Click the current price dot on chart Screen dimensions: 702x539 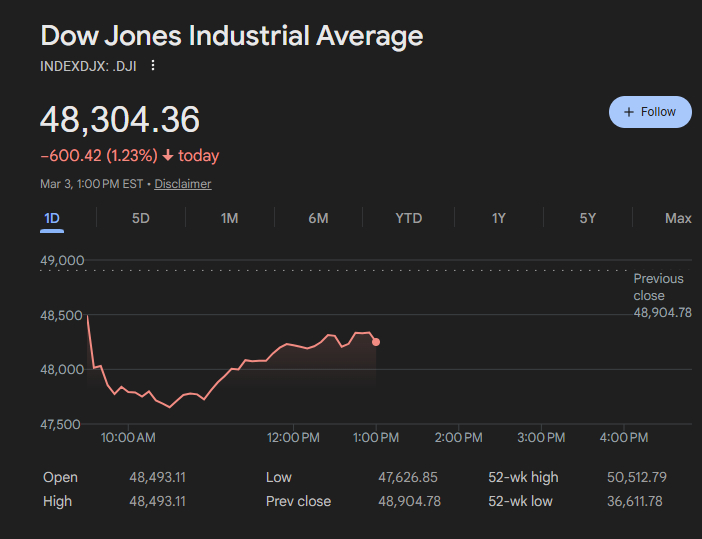click(x=376, y=342)
